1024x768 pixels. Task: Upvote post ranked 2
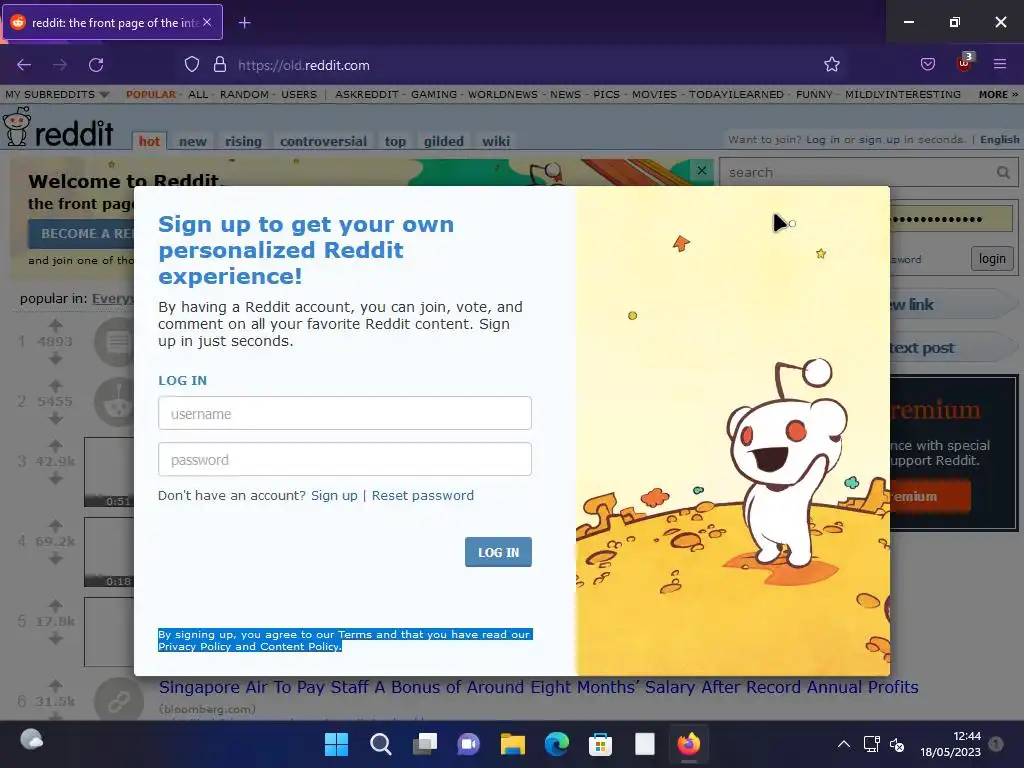56,385
